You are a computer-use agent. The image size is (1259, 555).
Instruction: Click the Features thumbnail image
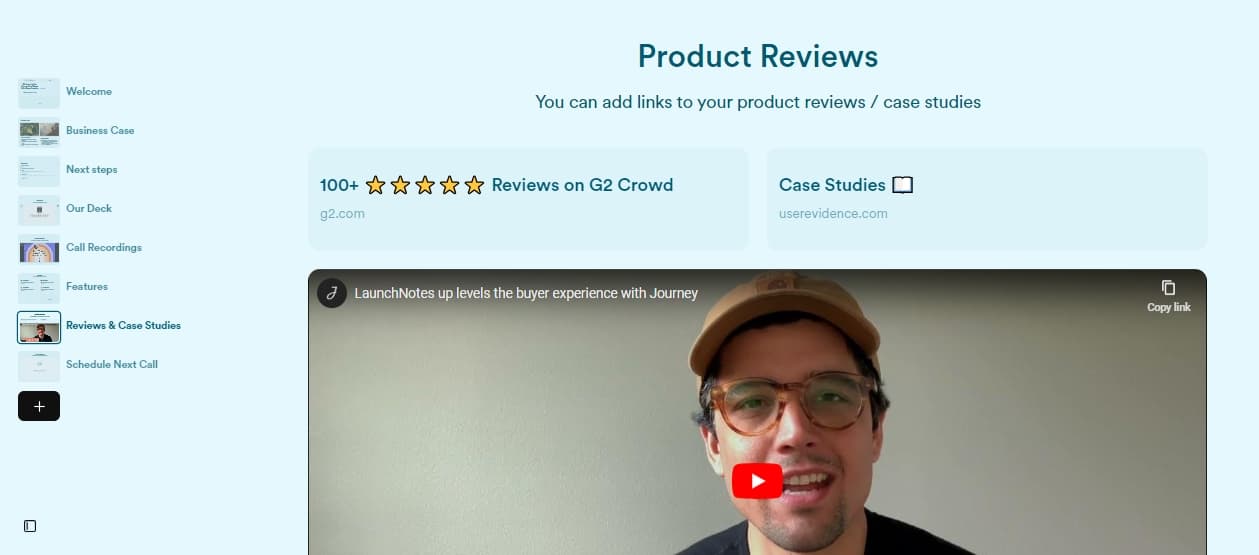[x=39, y=288]
